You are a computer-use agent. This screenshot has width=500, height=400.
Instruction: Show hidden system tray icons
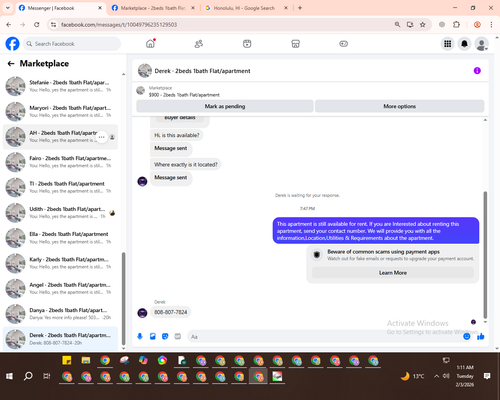(436, 376)
